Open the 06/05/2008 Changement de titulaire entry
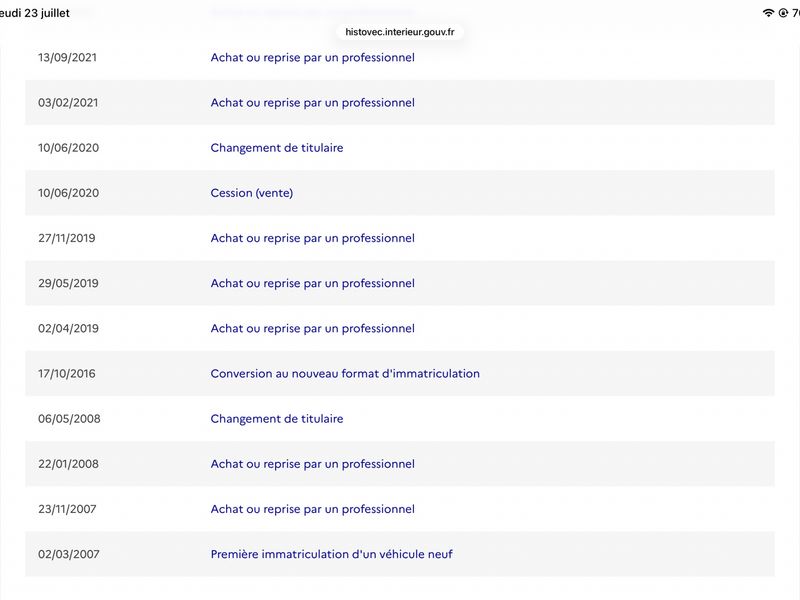This screenshot has height=600, width=800. click(x=277, y=419)
